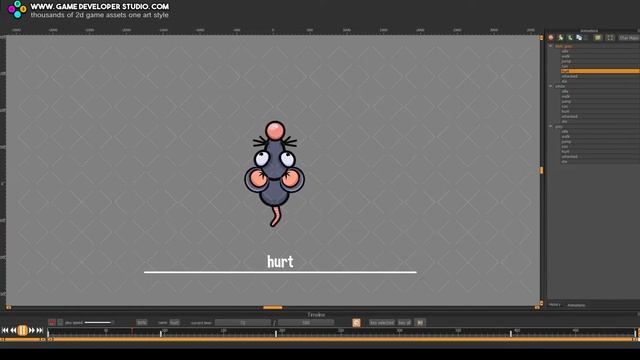Viewport: 640px width, 360px height.
Task: Select attacked under the dark grey entity
Action: [x=600, y=76]
